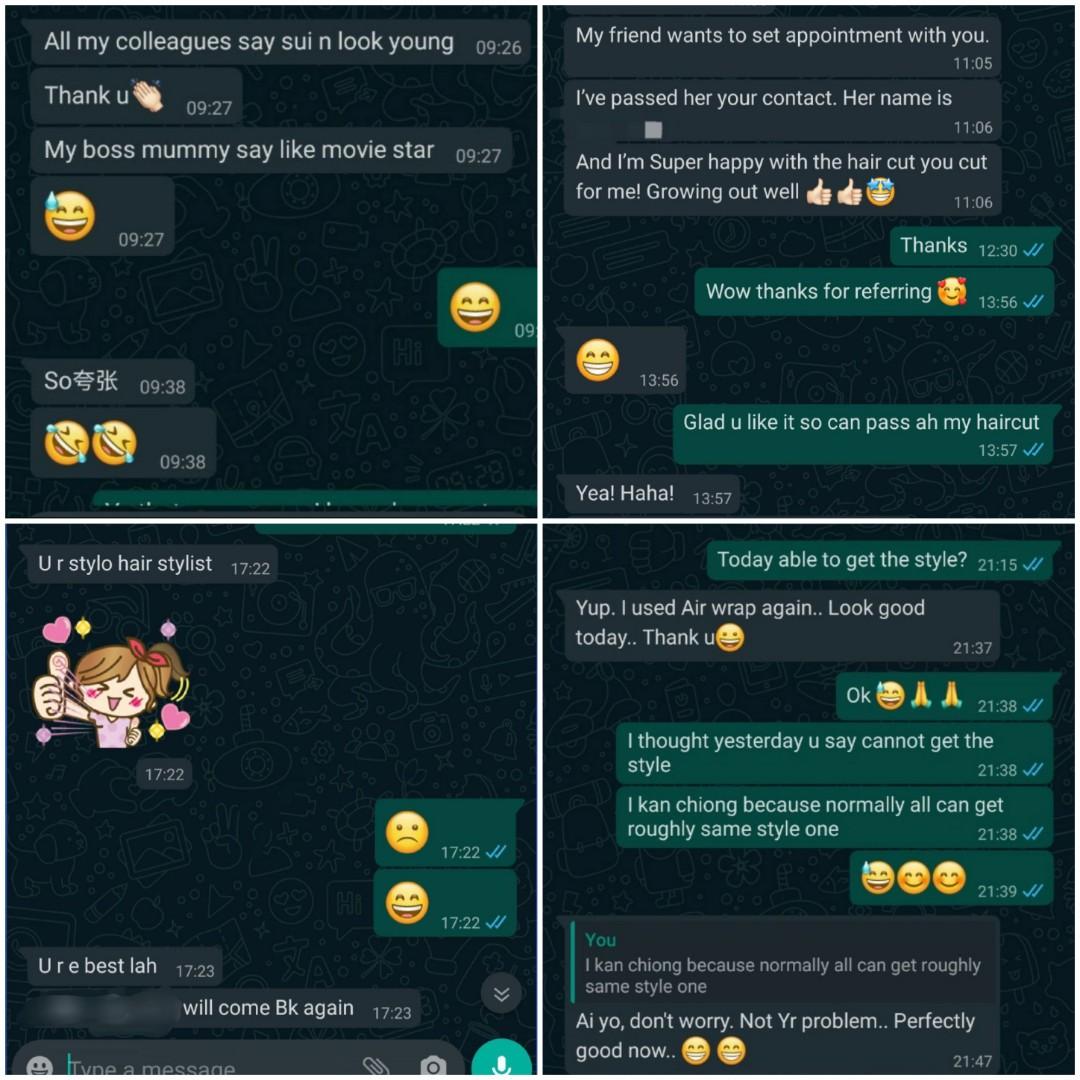The width and height of the screenshot is (1080, 1080).
Task: Tap the sweat-smile emoji received at 09:27
Action: (x=102, y=217)
